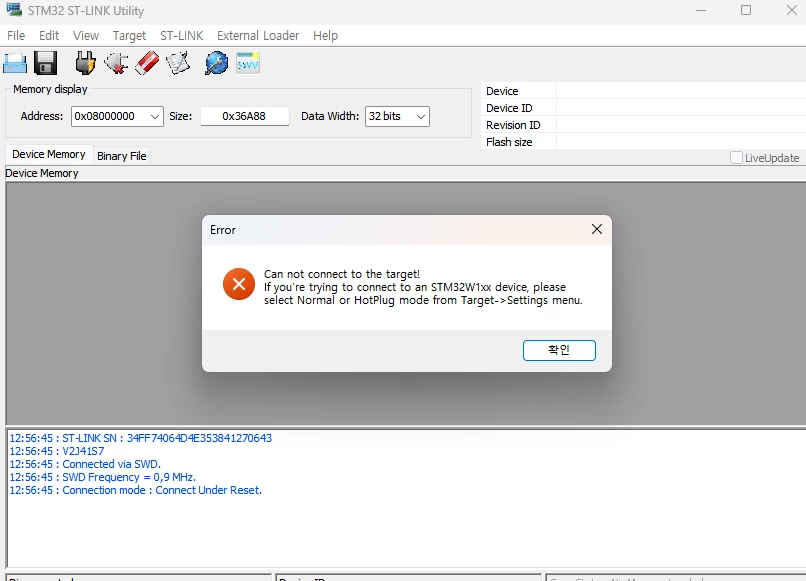
Task: Select the Device Memory tab
Action: point(49,154)
